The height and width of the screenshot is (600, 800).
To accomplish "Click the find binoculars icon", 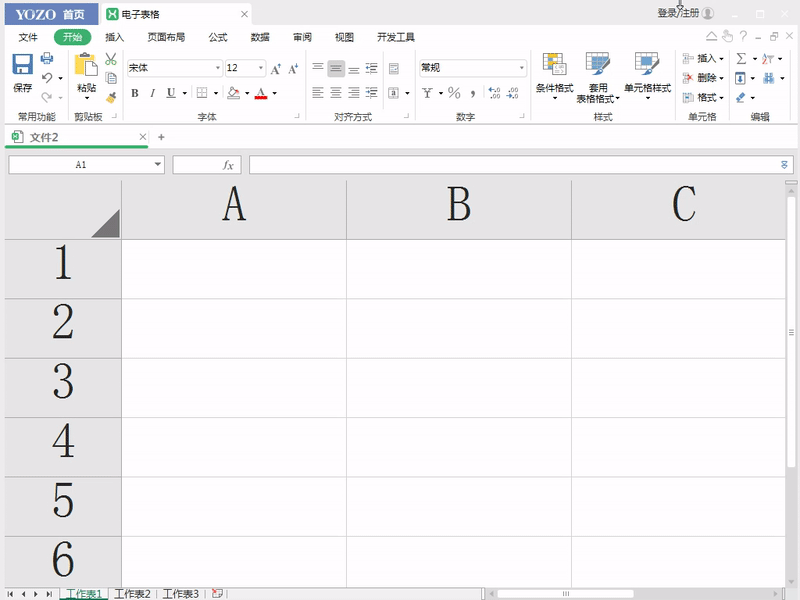I will click(769, 78).
